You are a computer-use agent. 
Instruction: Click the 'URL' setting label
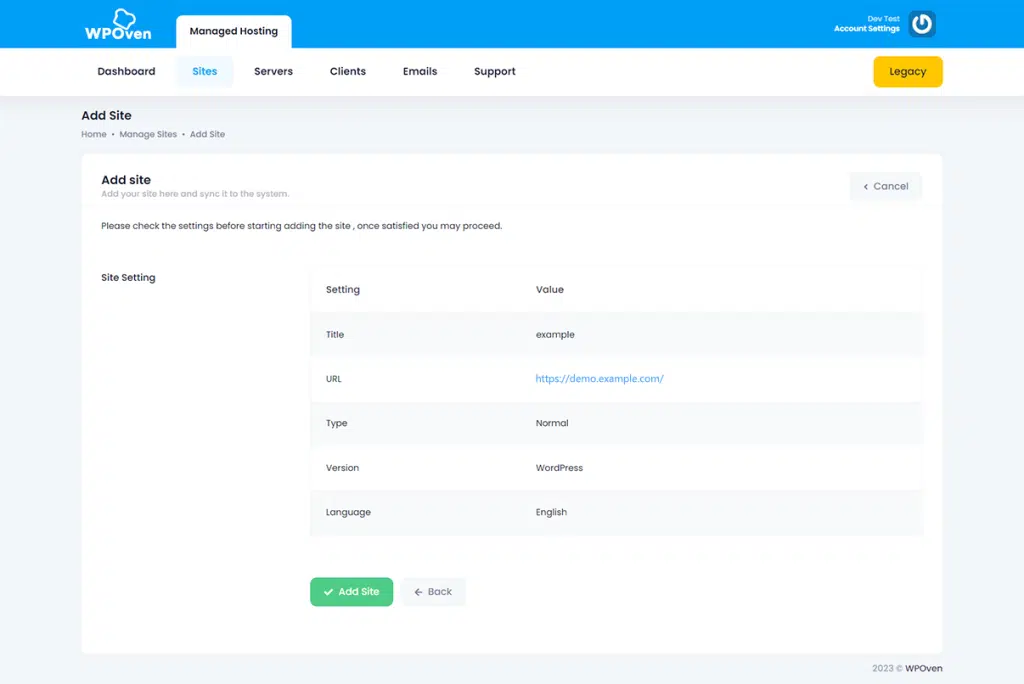click(x=333, y=379)
